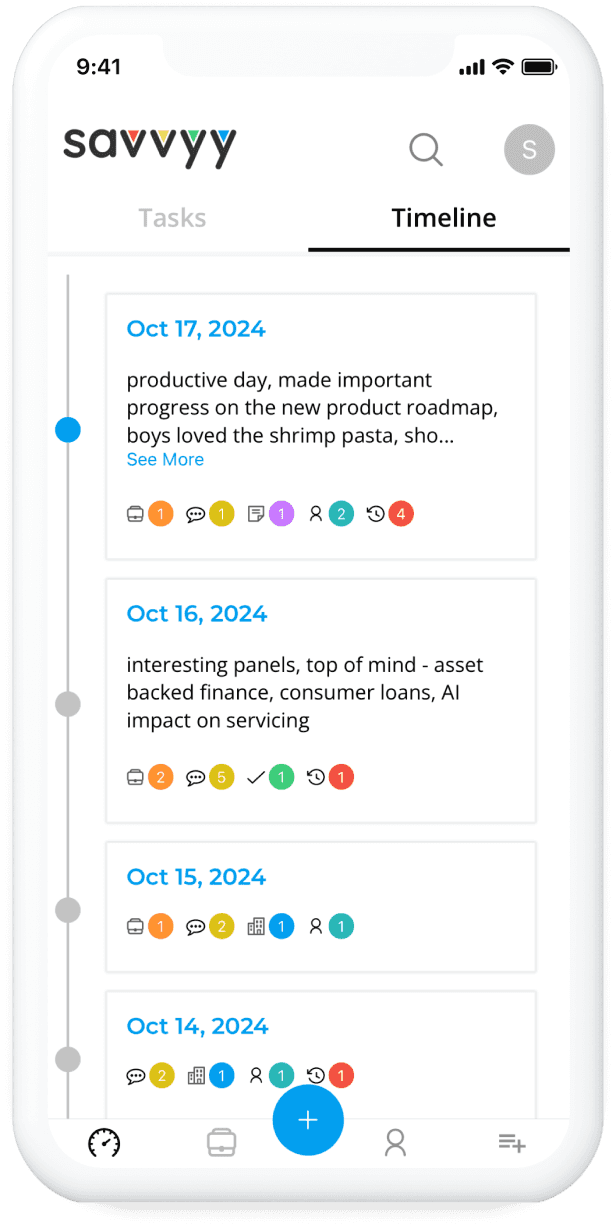Open the search magnifier icon

coord(426,149)
